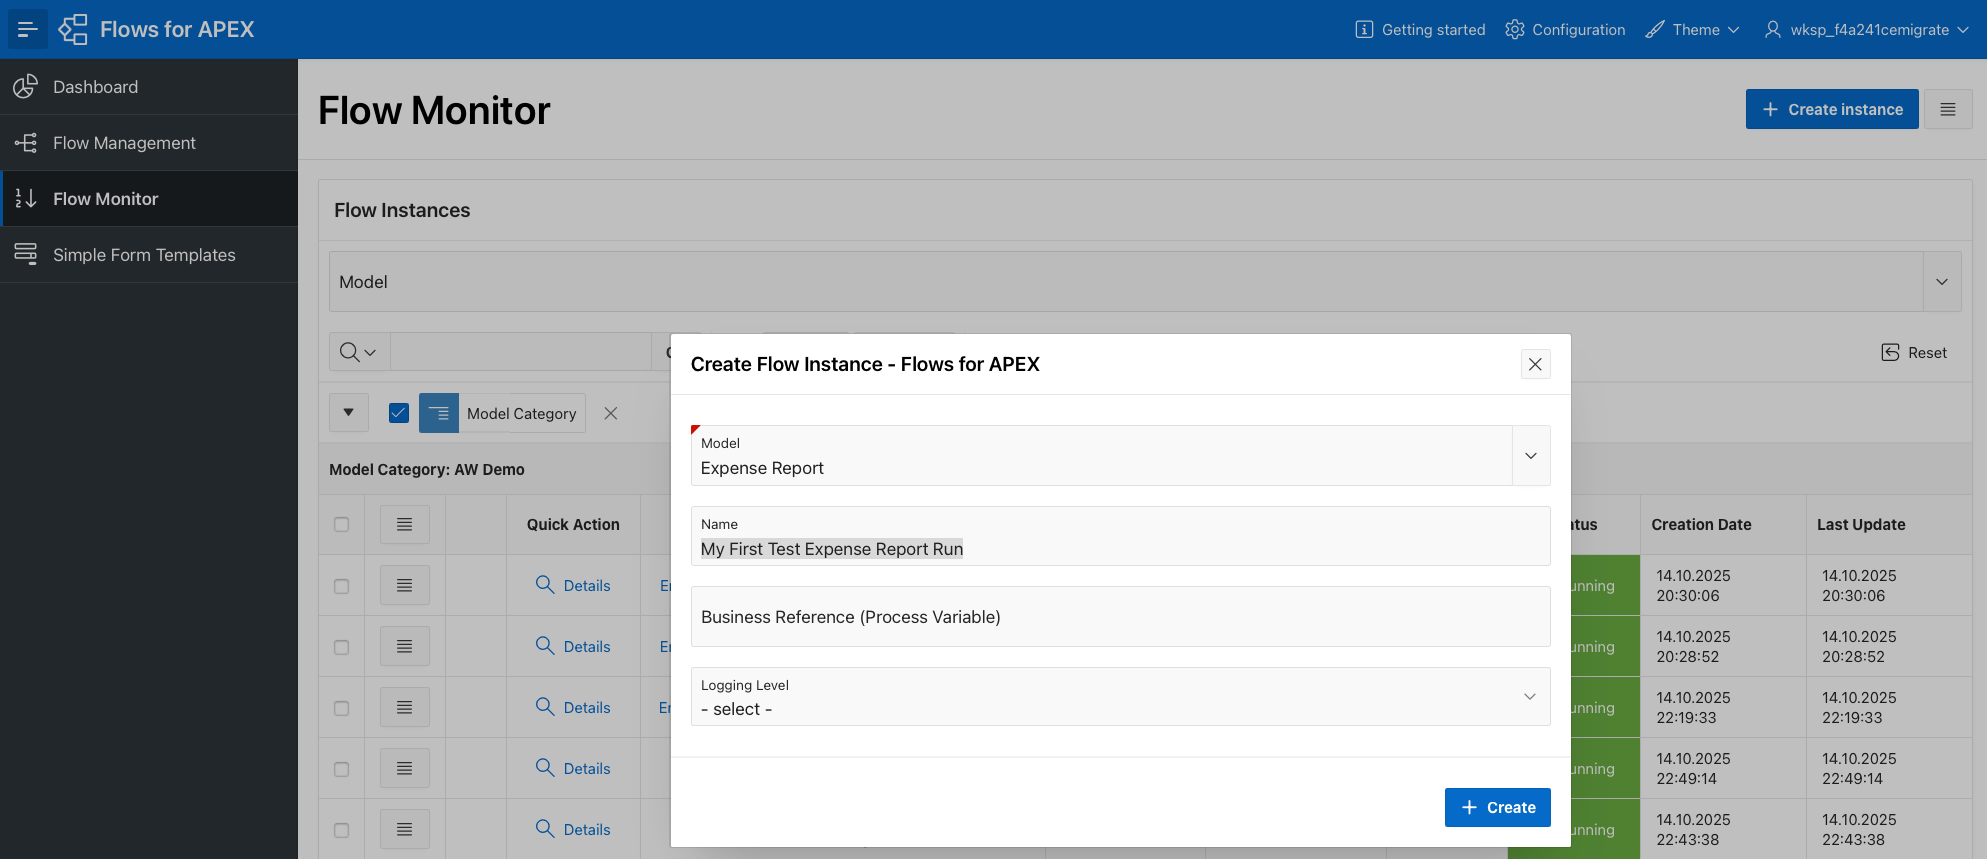Open row menu for 20:28:52 instance

point(405,646)
